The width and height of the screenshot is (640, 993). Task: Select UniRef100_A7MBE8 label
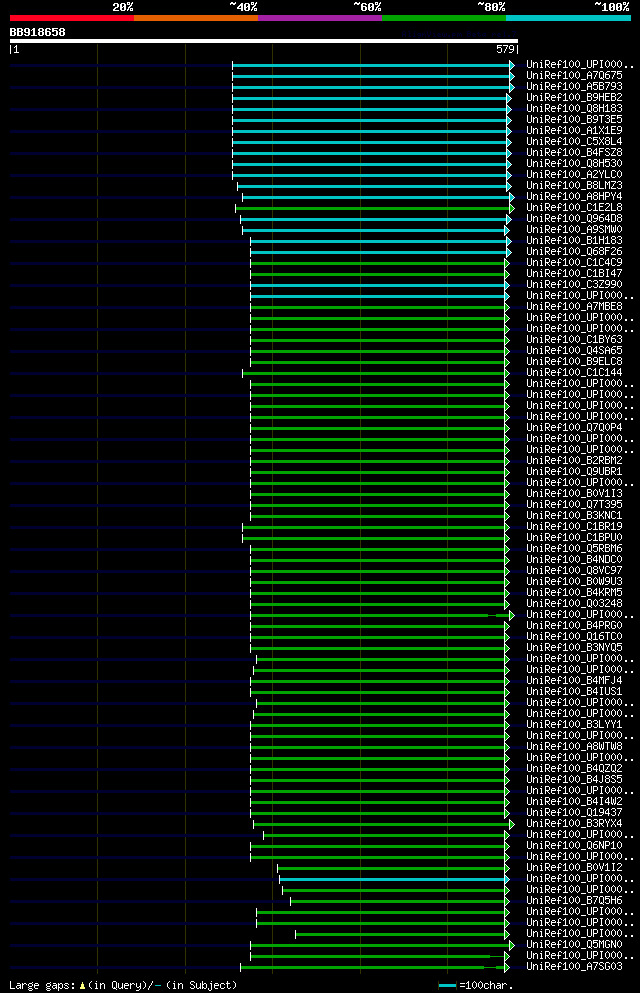click(x=574, y=307)
